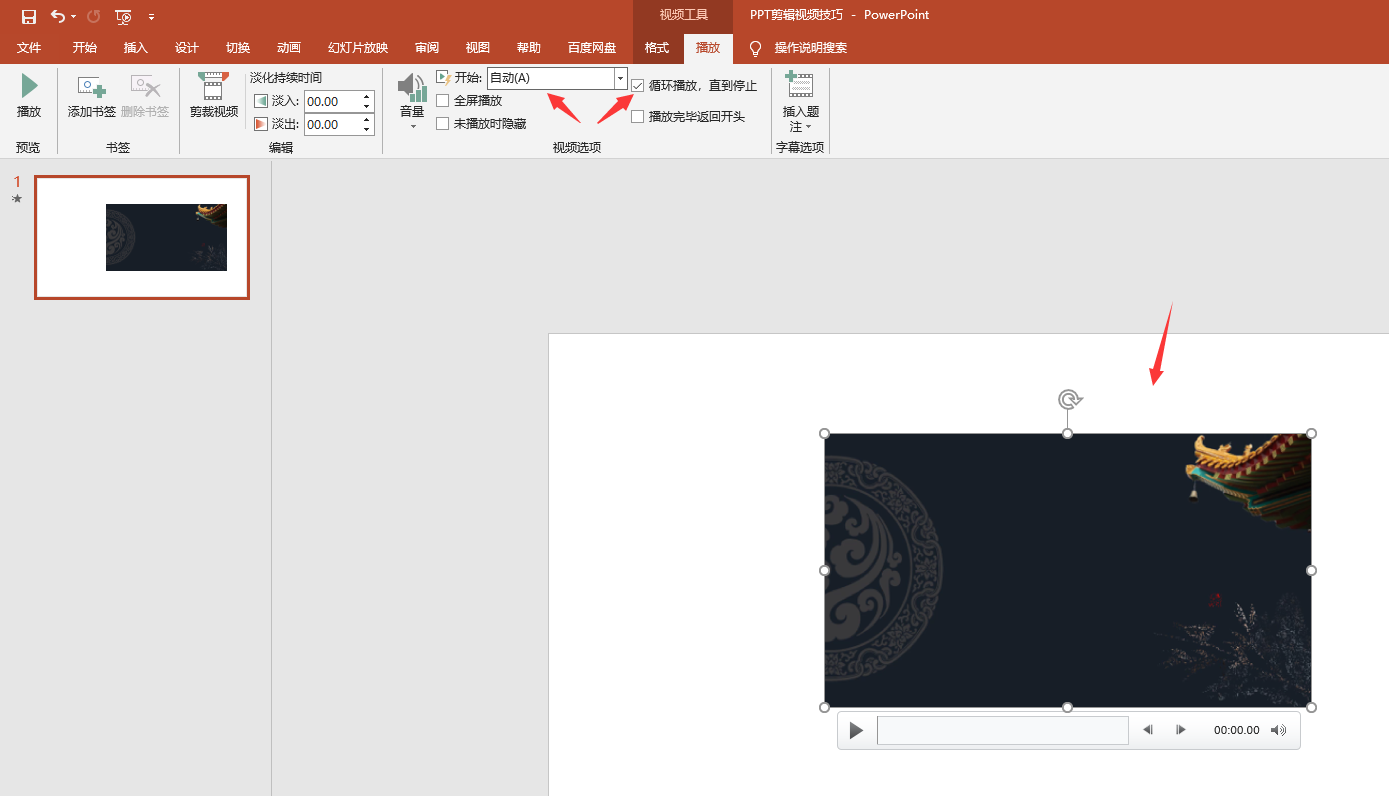Click the 淡出 duration input field

click(332, 124)
